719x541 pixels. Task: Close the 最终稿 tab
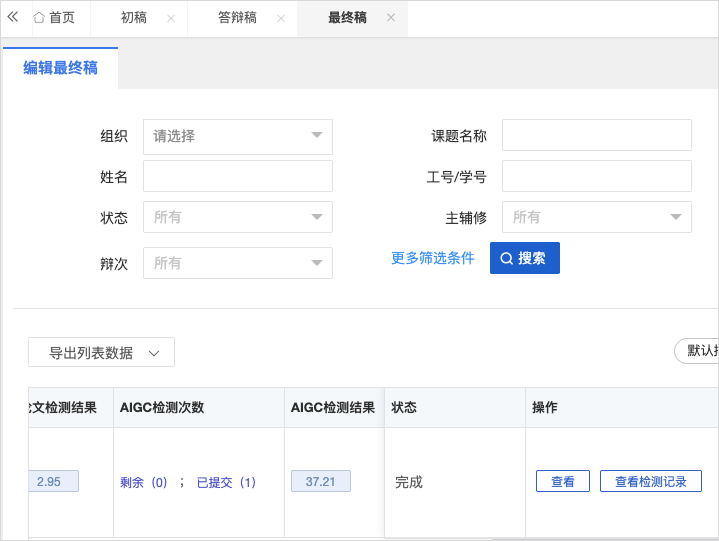(391, 18)
